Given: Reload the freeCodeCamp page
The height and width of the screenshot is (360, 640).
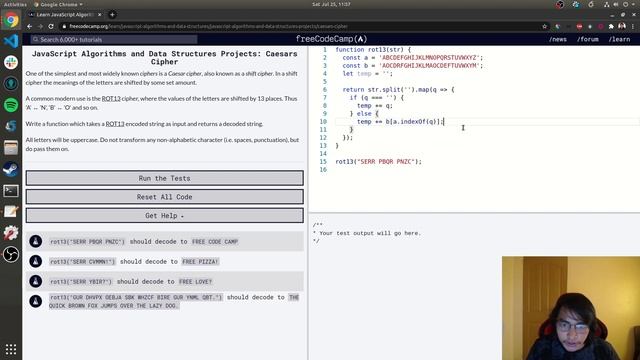Looking at the screenshot, I should (51, 26).
